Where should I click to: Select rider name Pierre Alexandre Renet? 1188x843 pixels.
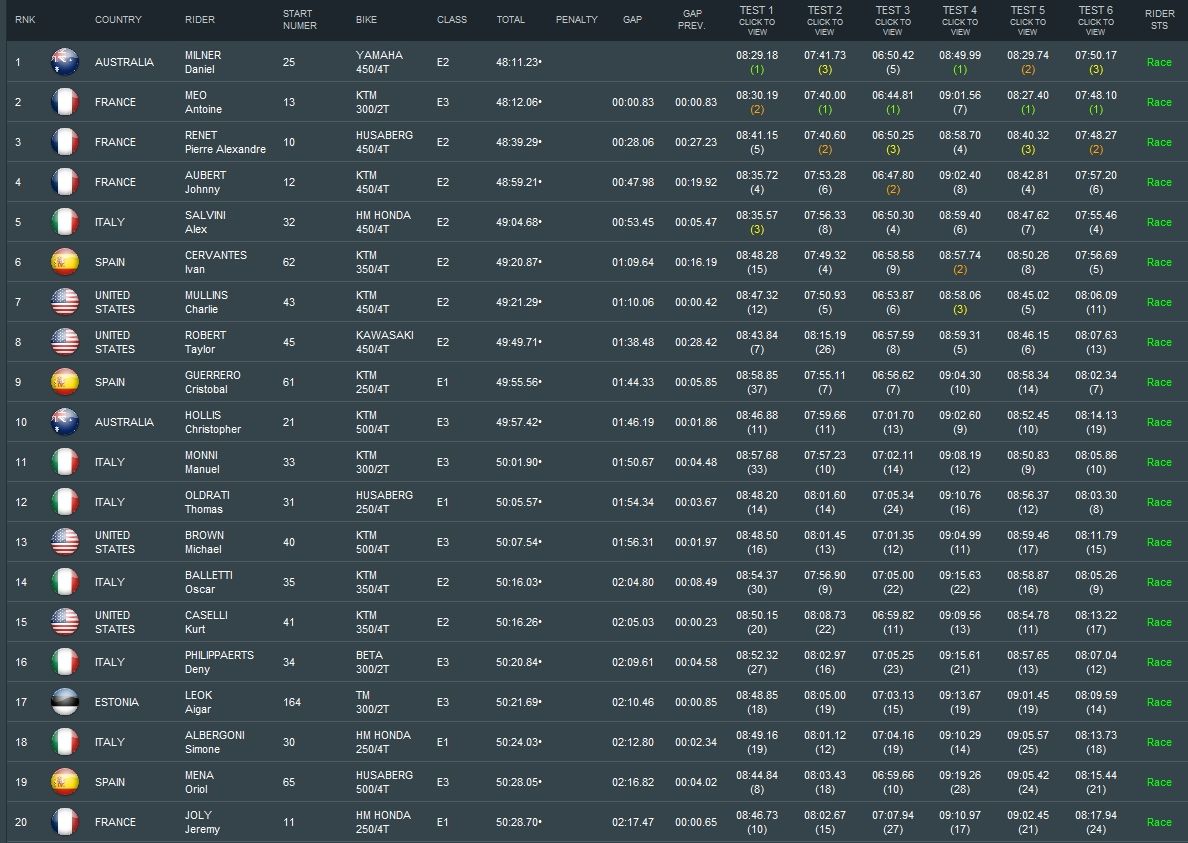[225, 142]
